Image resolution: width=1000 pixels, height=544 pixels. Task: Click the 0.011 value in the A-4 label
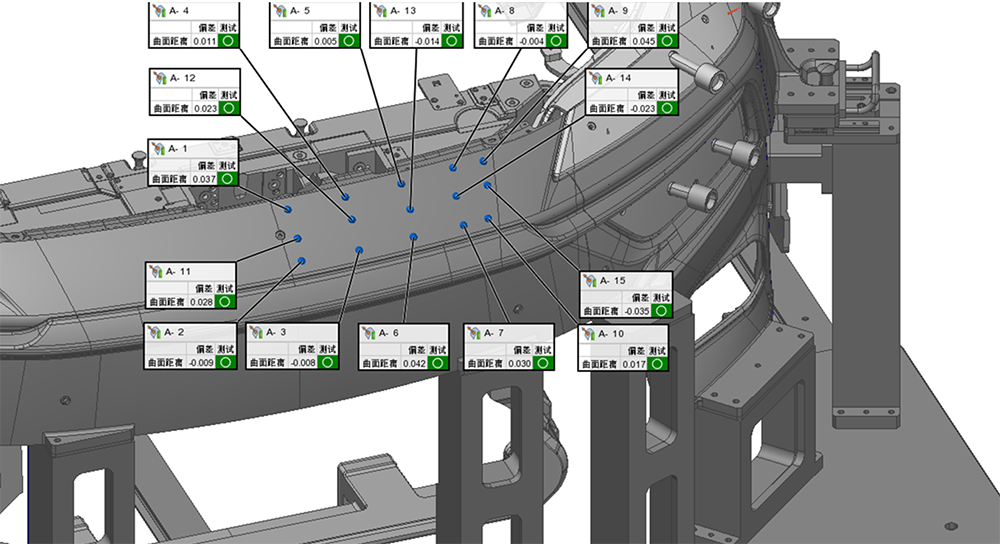click(x=203, y=41)
